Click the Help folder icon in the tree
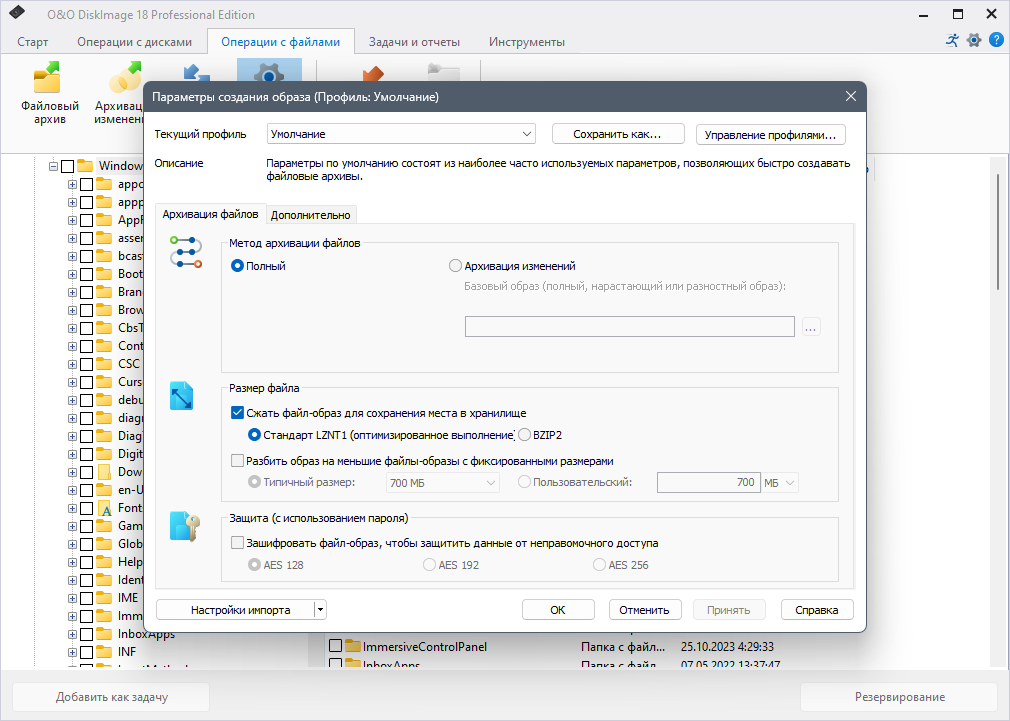 (x=104, y=562)
